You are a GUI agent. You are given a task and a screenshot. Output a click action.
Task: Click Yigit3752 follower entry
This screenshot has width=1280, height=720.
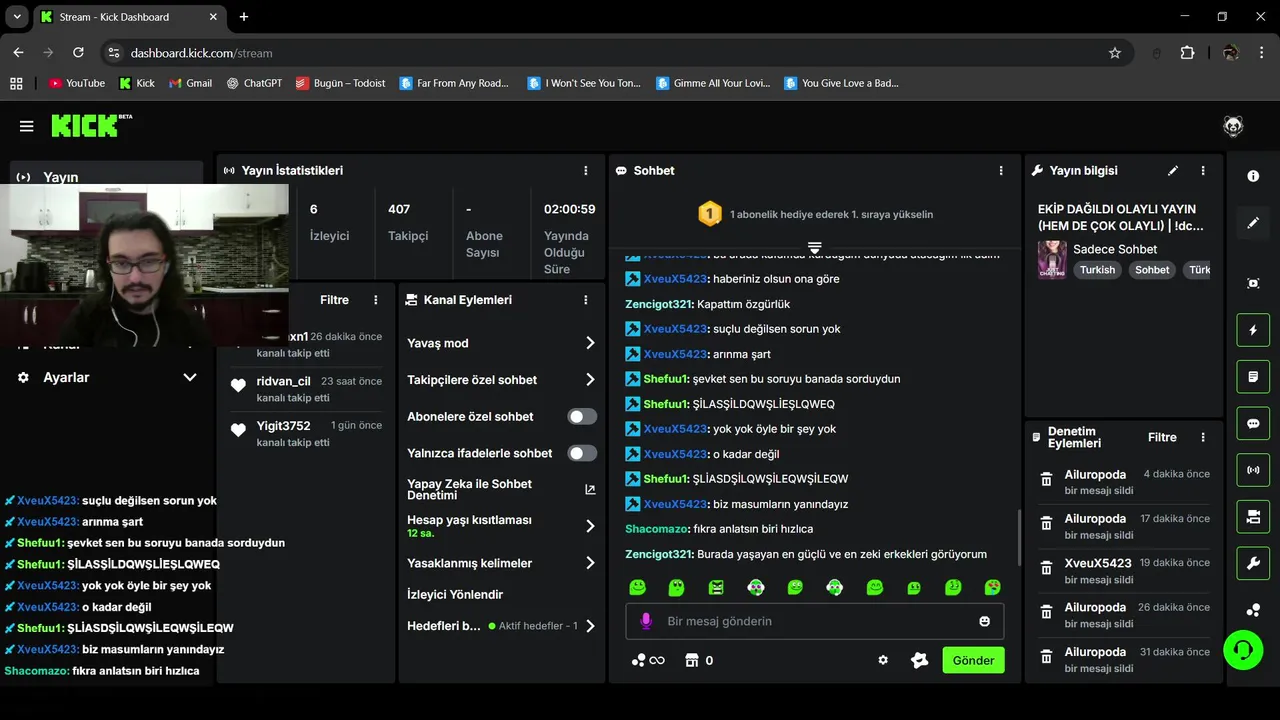click(x=306, y=433)
